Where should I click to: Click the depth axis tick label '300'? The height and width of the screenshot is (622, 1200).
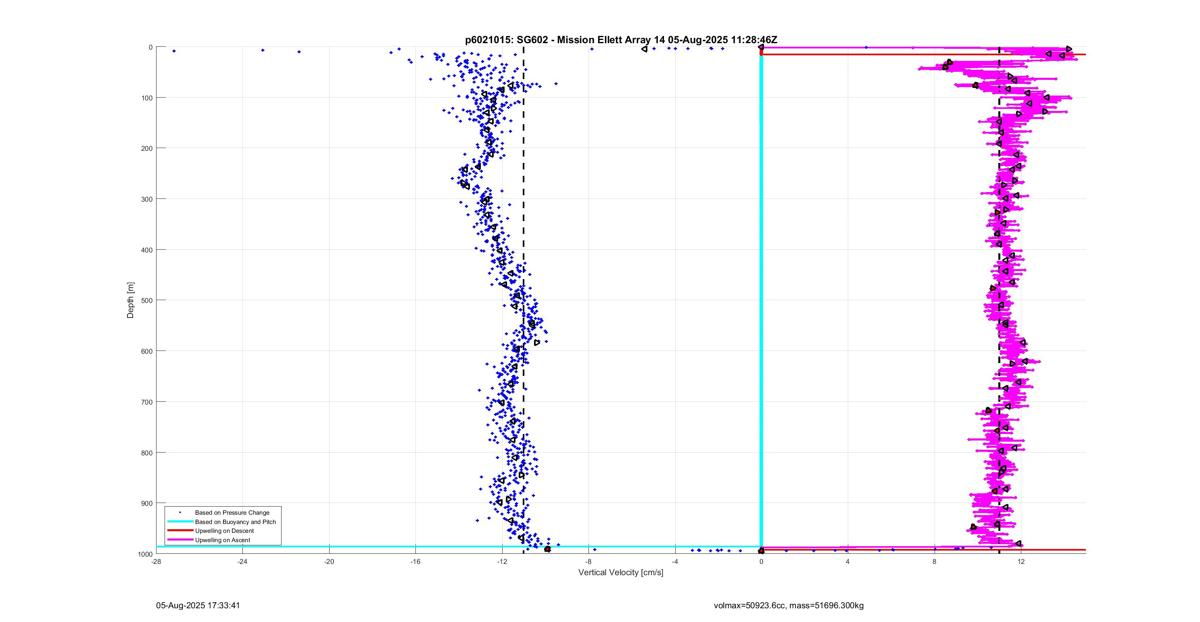pyautogui.click(x=146, y=199)
